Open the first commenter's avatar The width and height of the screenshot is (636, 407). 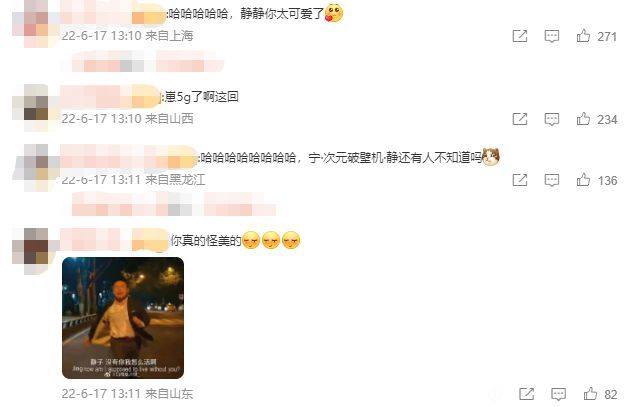click(x=36, y=24)
